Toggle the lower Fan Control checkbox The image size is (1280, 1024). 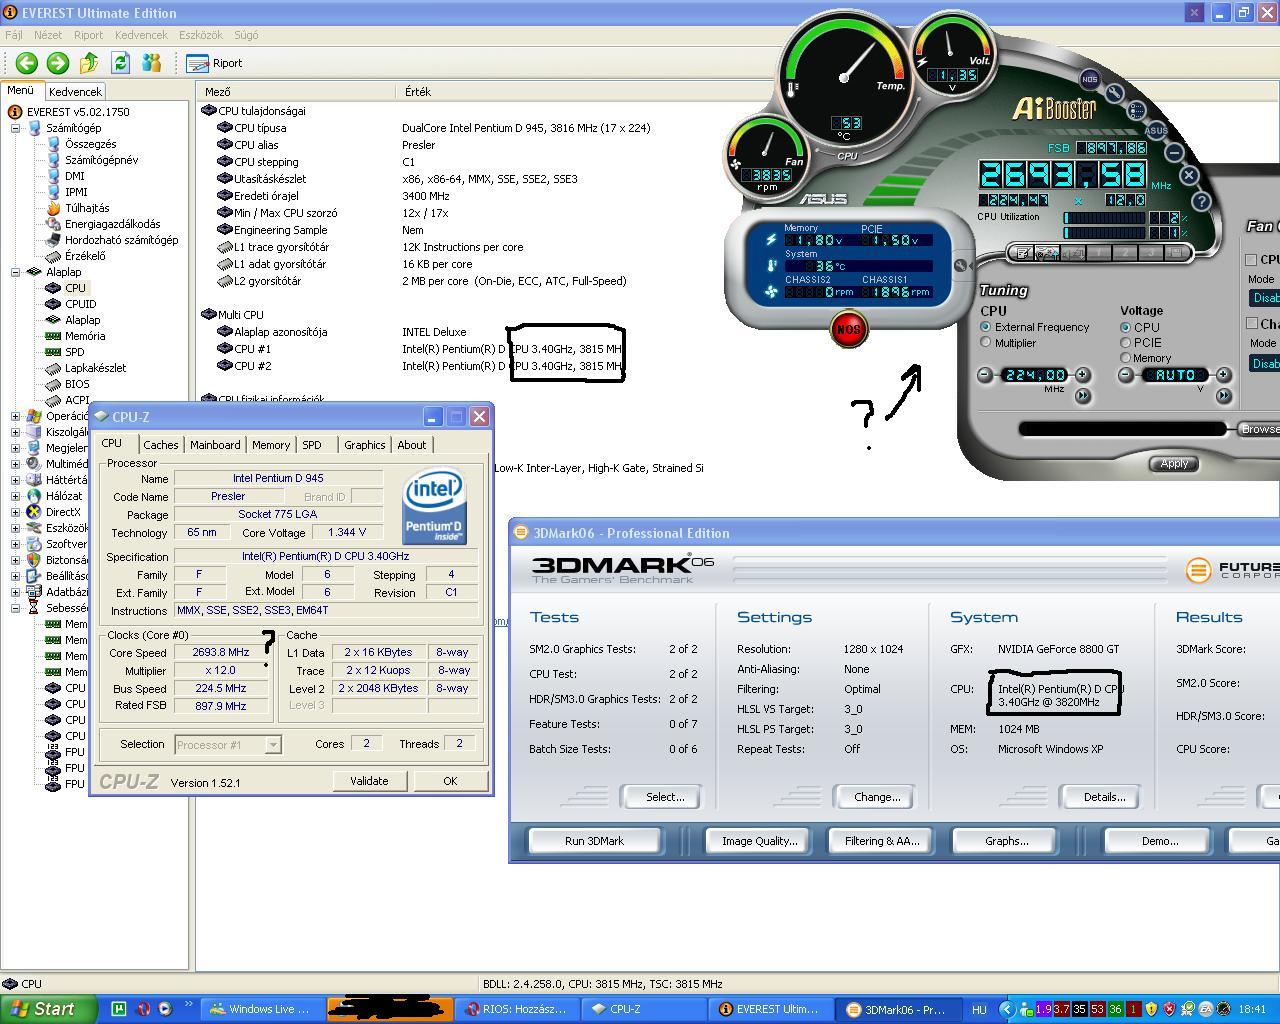1251,324
